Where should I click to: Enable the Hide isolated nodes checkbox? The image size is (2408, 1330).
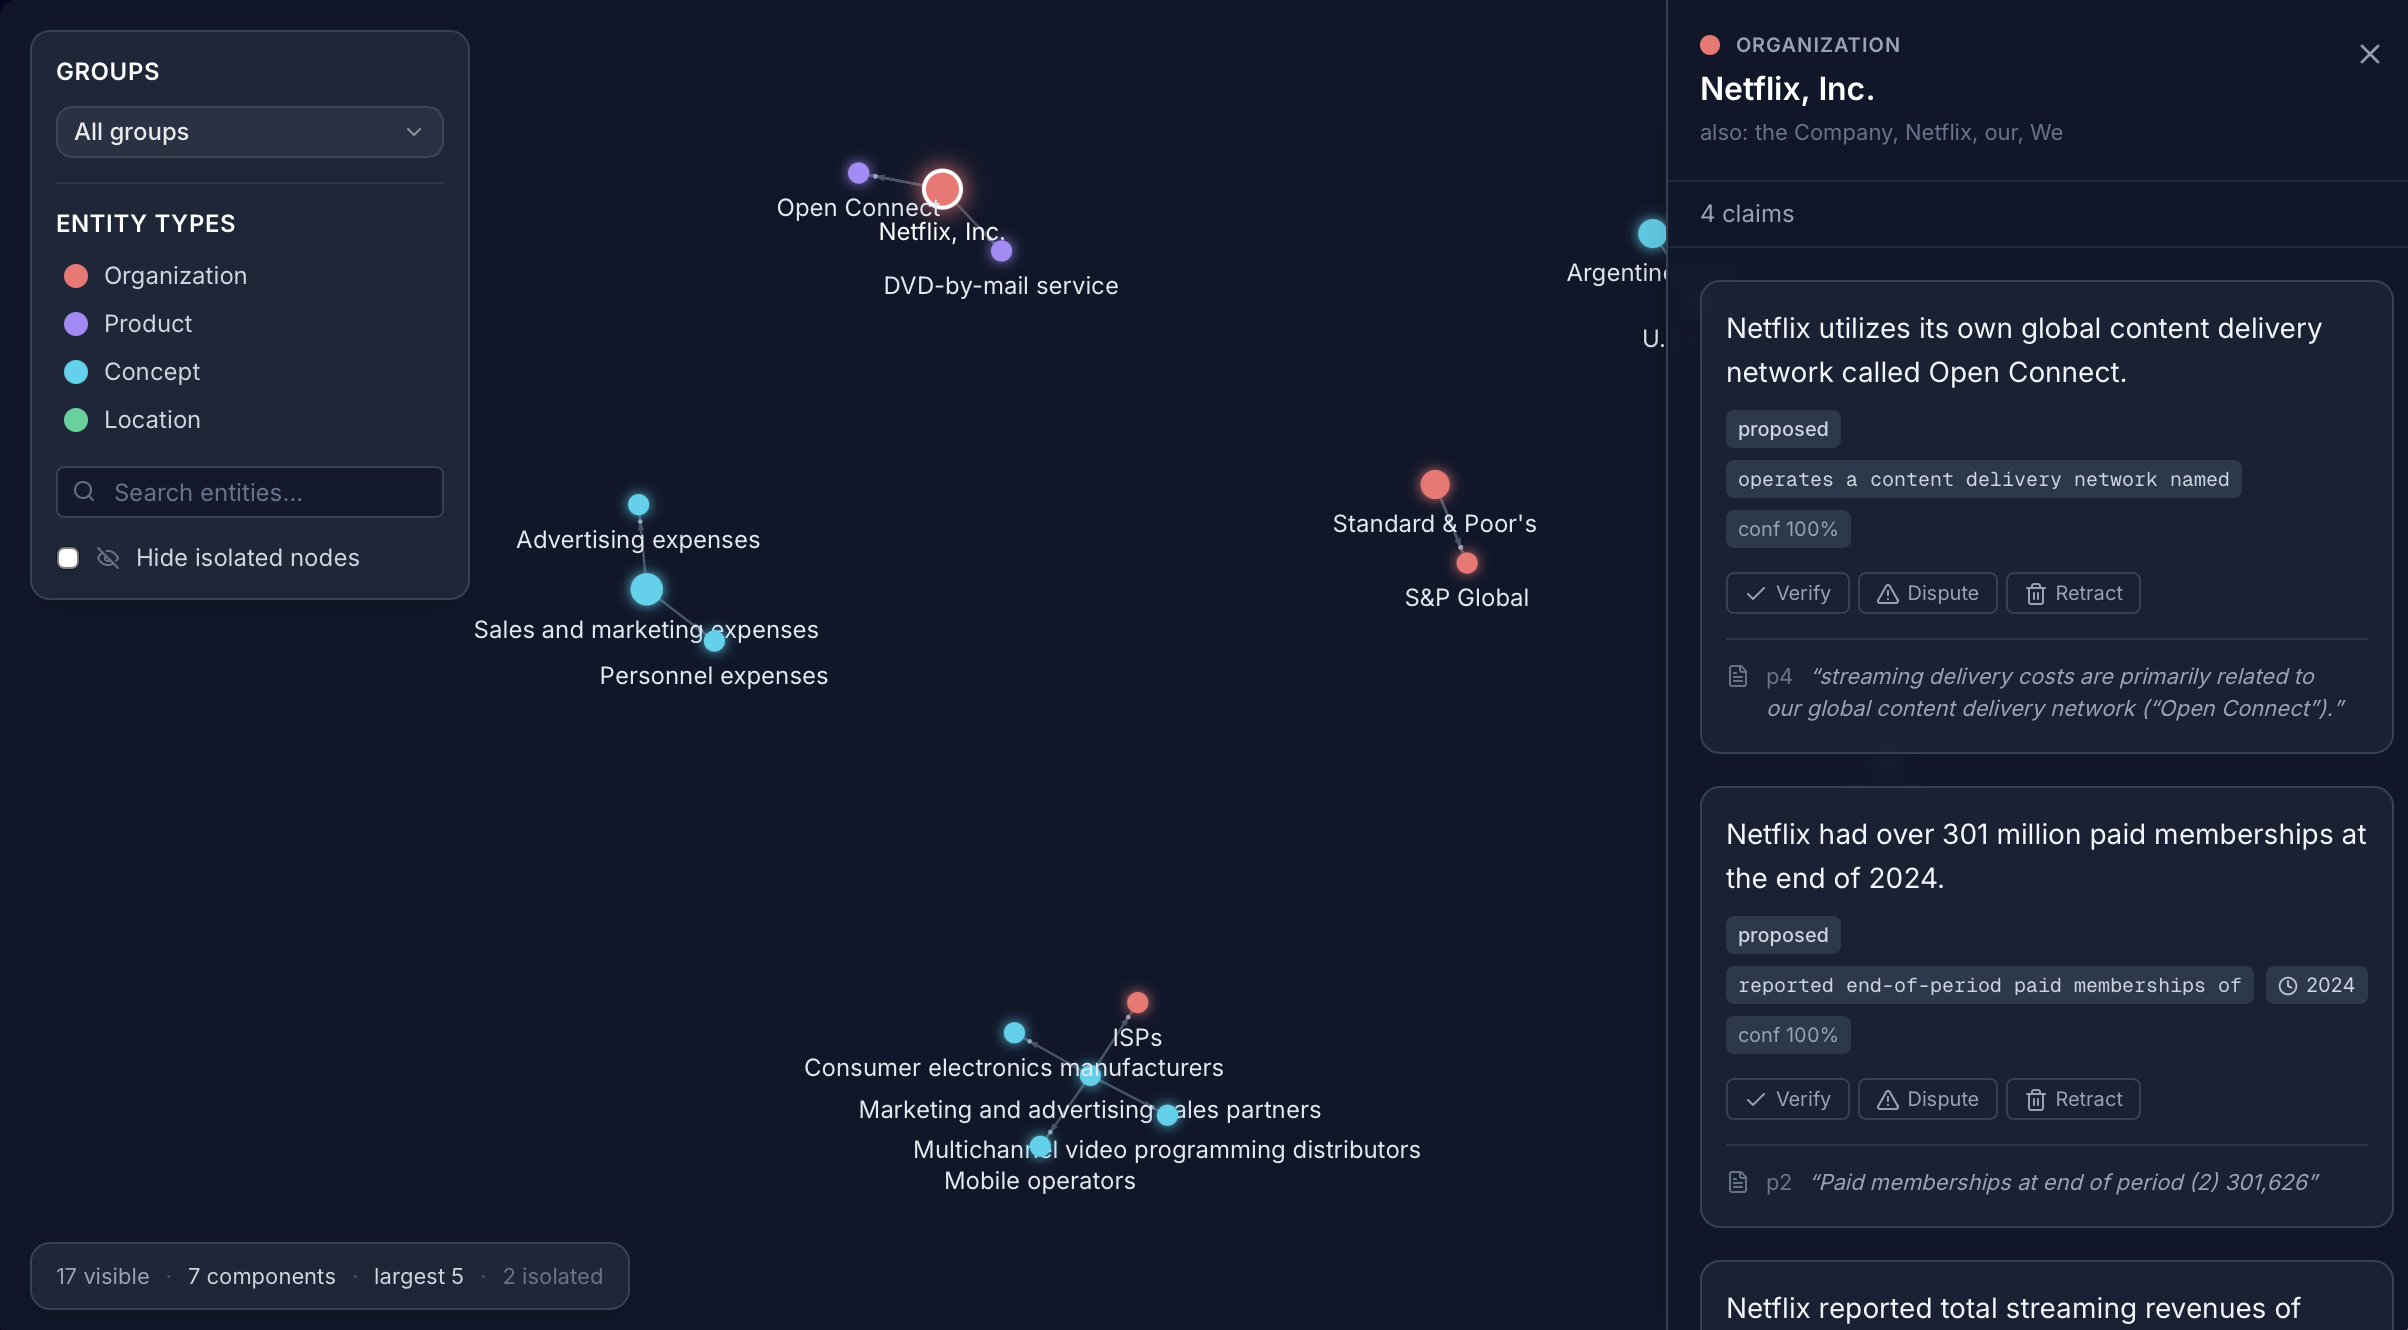(x=68, y=558)
